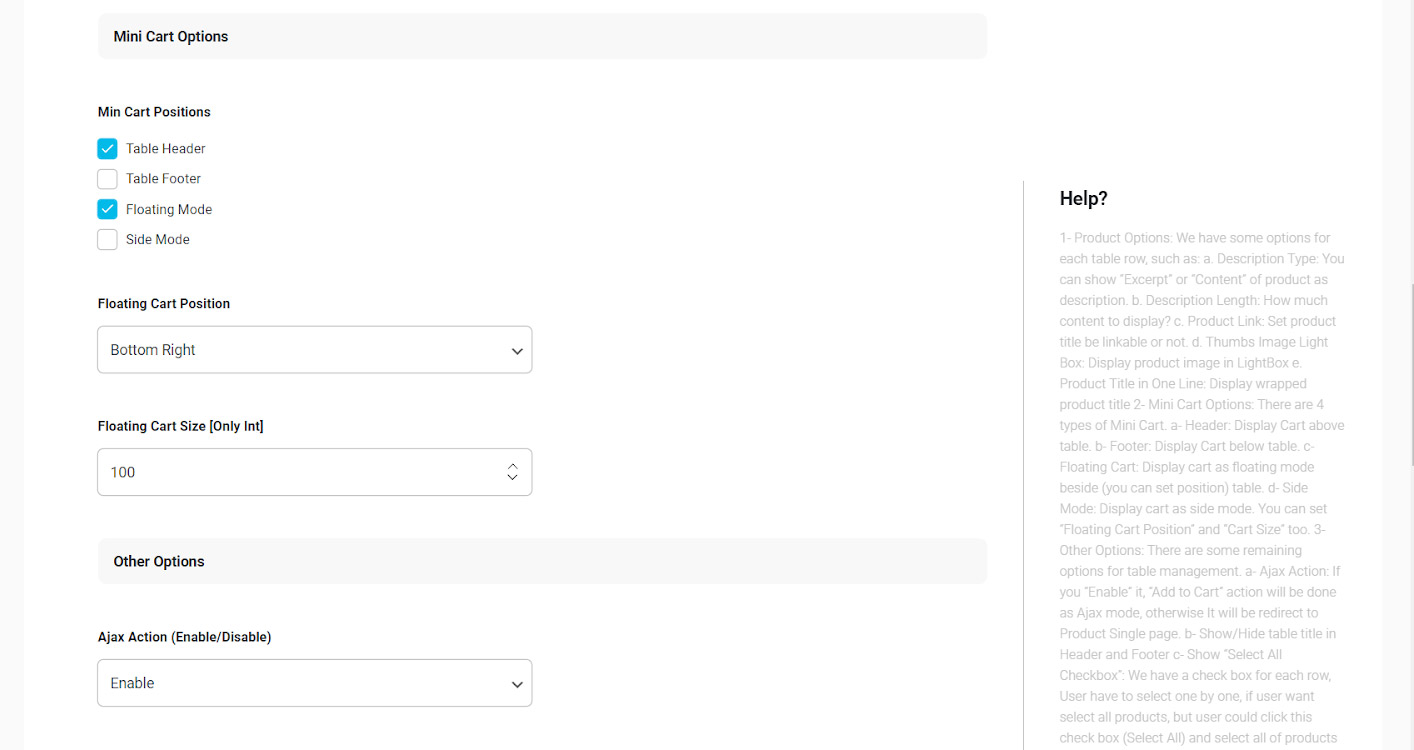1414x750 pixels.
Task: Click the "Min Cart Positions" field label
Action: [x=154, y=112]
